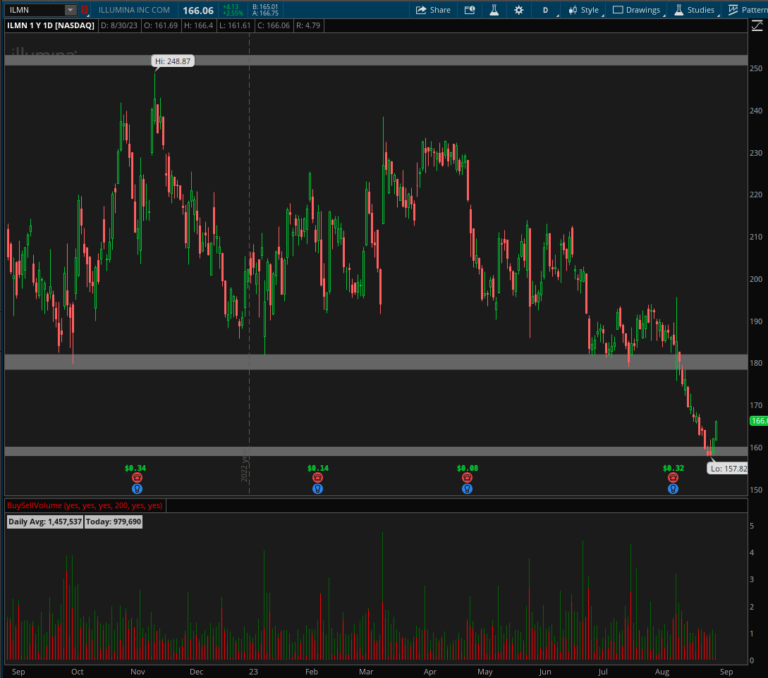
Task: Click the last price 166.06 in header
Action: coord(198,10)
